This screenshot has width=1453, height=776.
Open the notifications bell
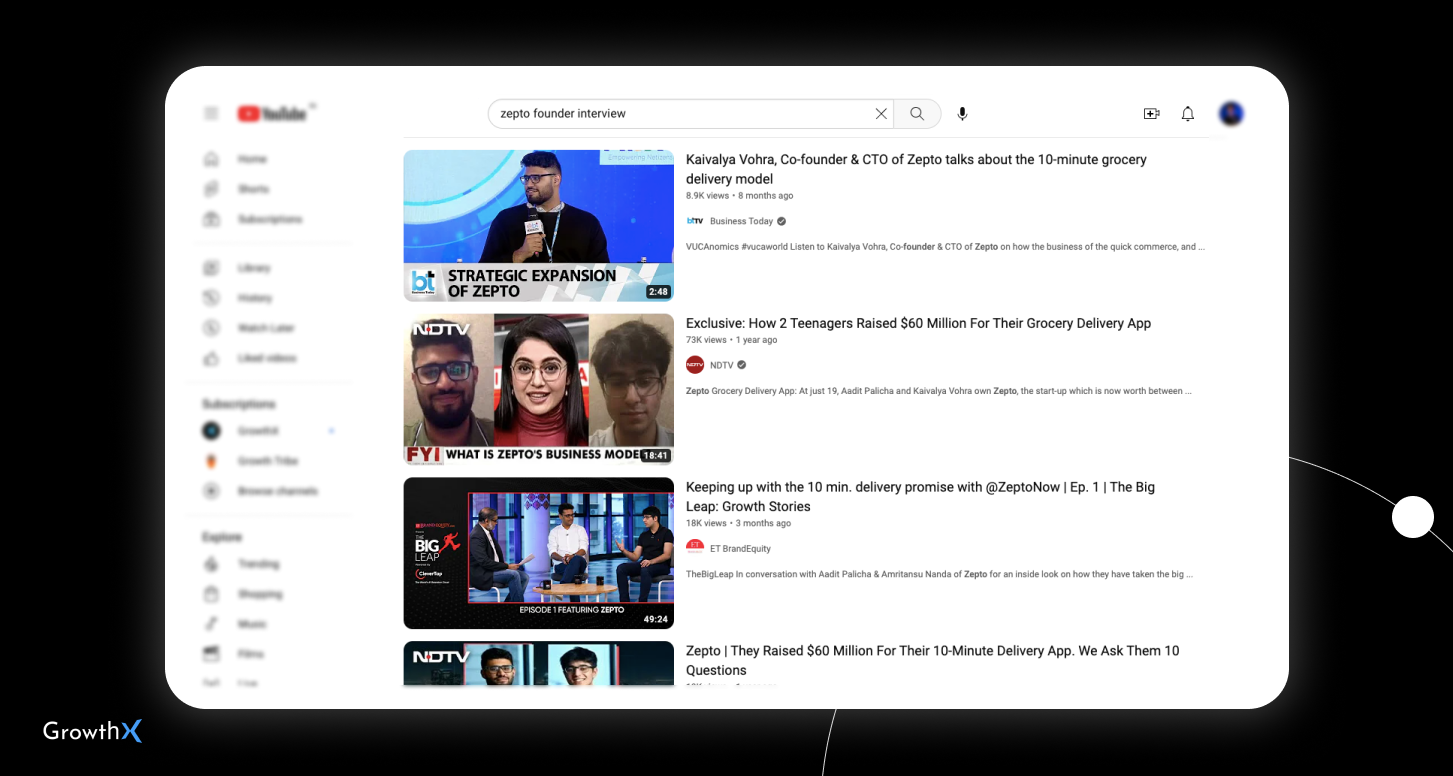point(1188,114)
